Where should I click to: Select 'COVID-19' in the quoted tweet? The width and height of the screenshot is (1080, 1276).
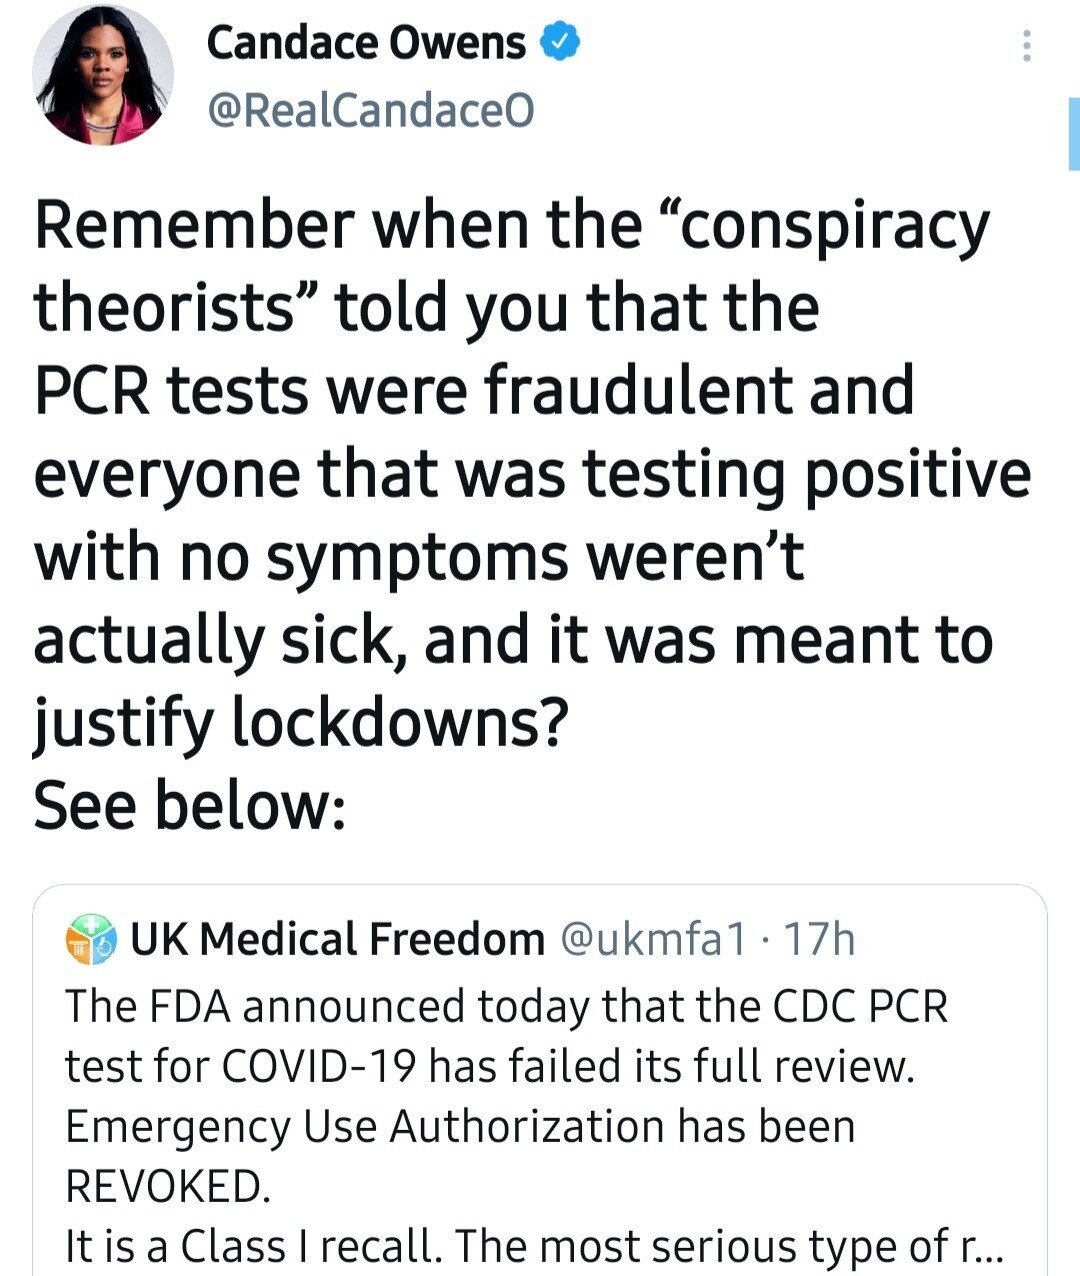tap(321, 1066)
